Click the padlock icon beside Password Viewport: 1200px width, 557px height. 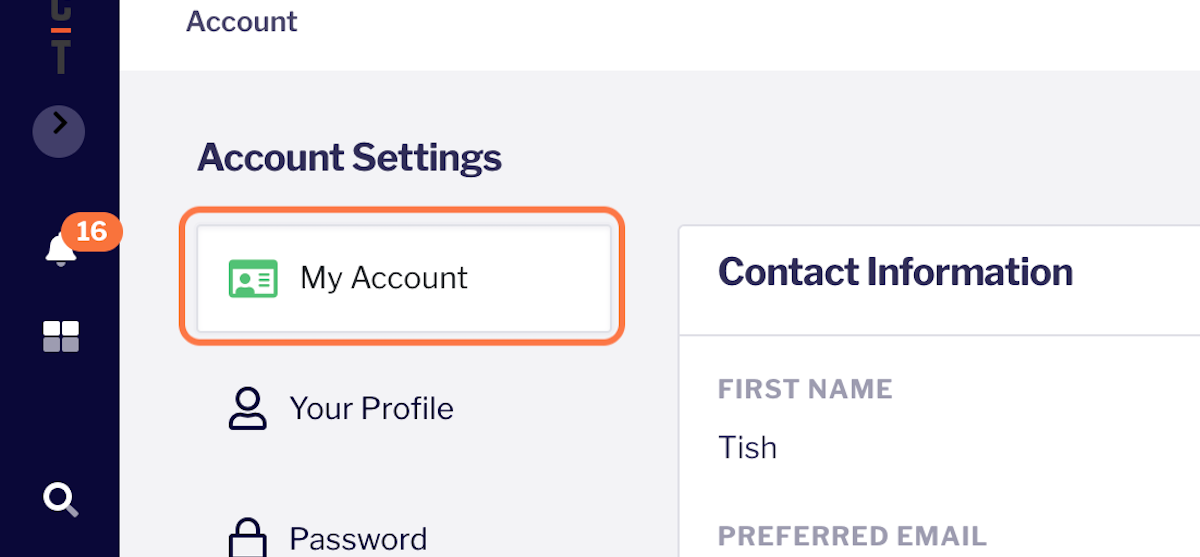[247, 538]
